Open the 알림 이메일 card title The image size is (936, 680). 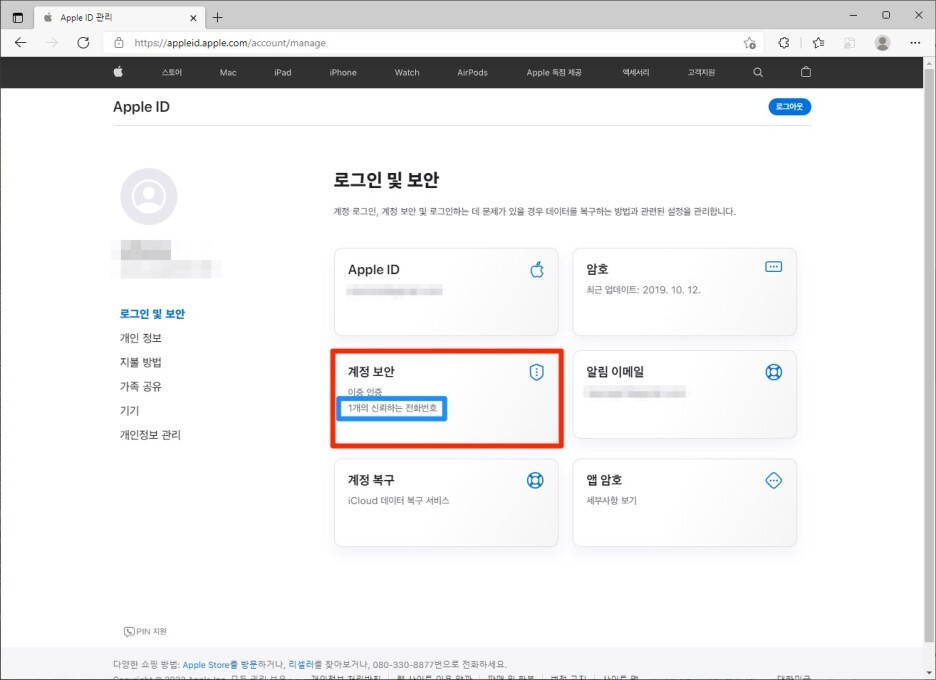(x=615, y=371)
